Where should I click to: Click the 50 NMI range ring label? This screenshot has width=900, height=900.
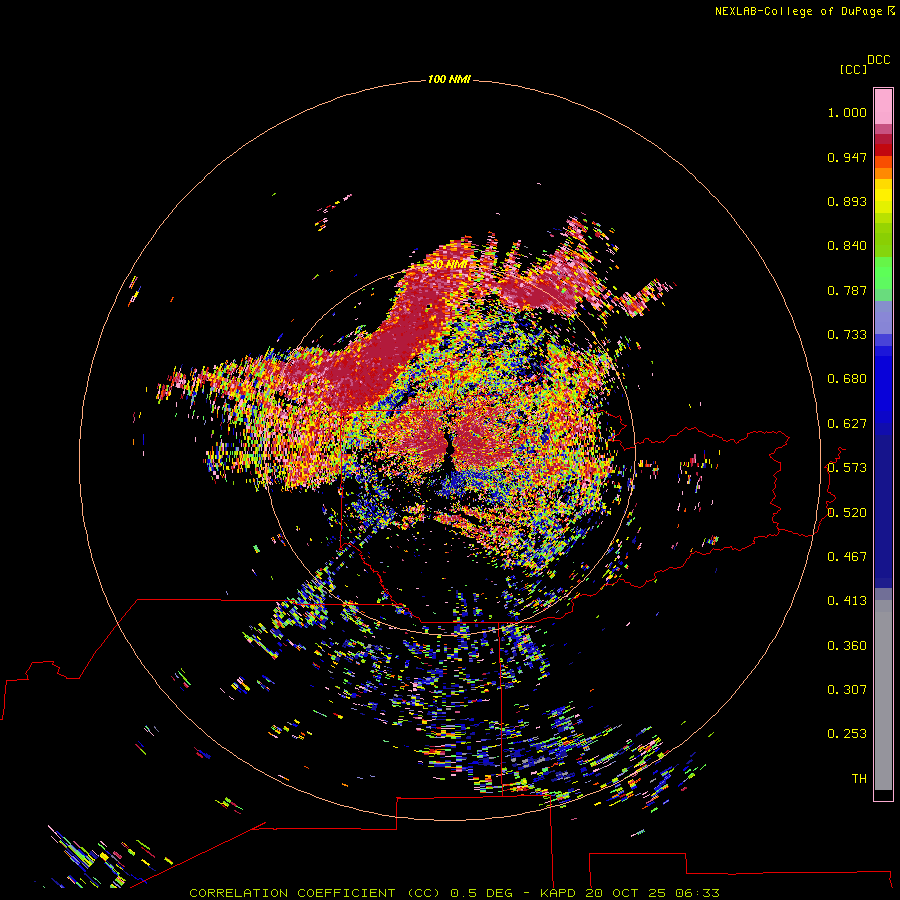(x=449, y=264)
